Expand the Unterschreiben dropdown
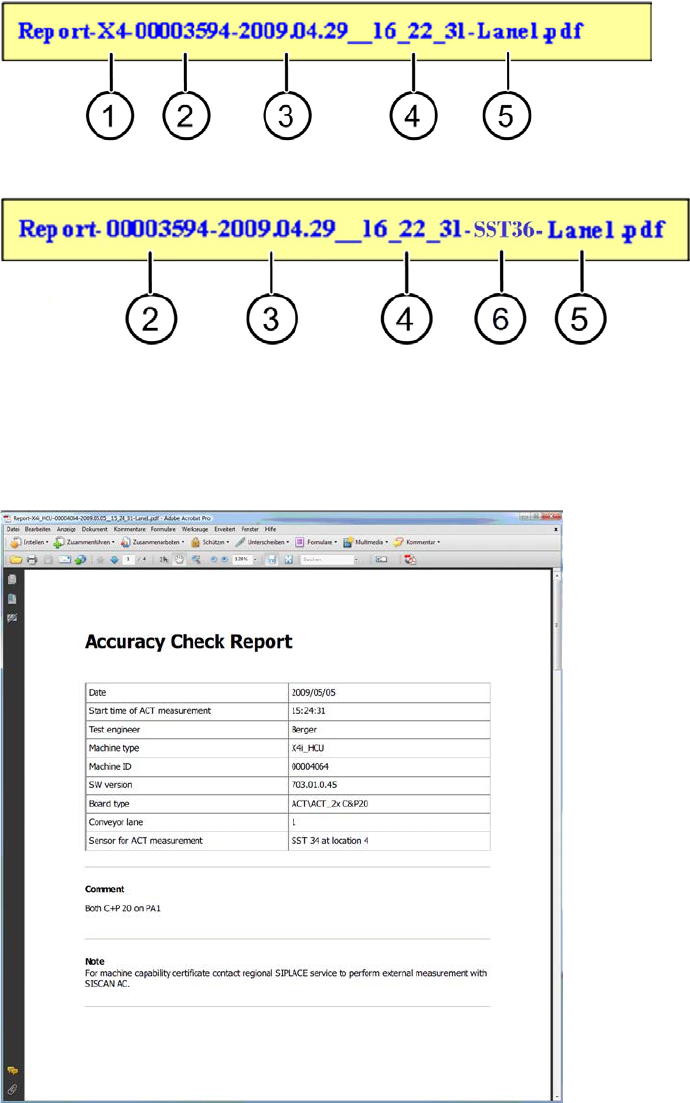Image resolution: width=690 pixels, height=1103 pixels. point(288,542)
